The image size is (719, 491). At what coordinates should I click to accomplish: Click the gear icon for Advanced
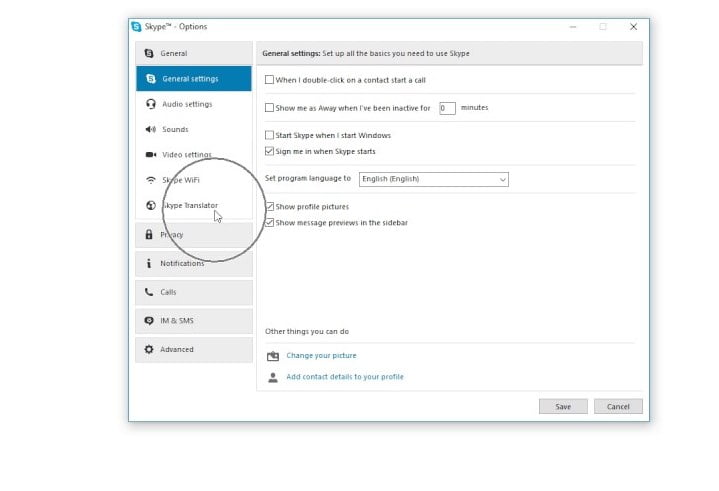[x=149, y=349]
